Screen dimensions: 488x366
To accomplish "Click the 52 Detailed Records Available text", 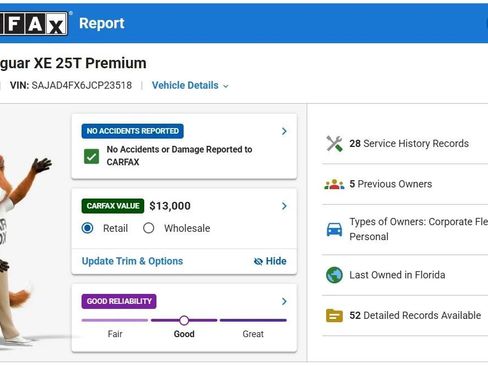I will (415, 315).
